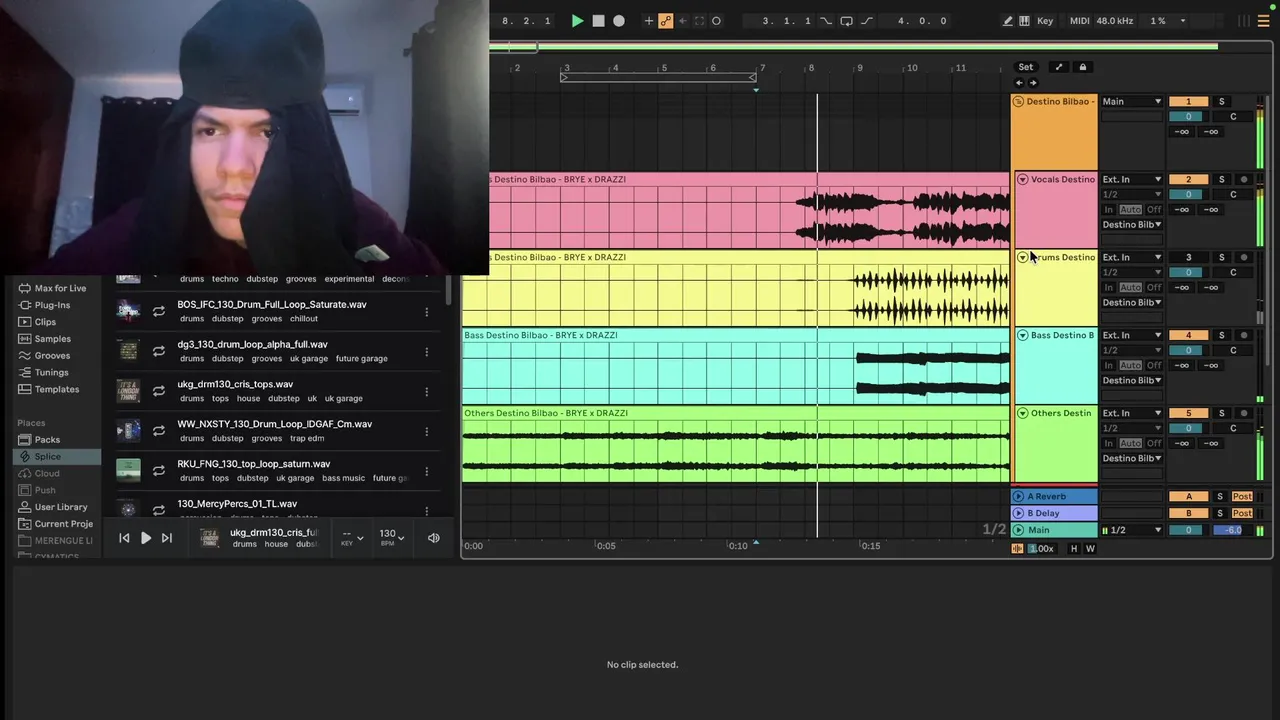Open options menu for ukg_drm130_cris_tops.wav
1280x720 pixels.
tap(426, 391)
